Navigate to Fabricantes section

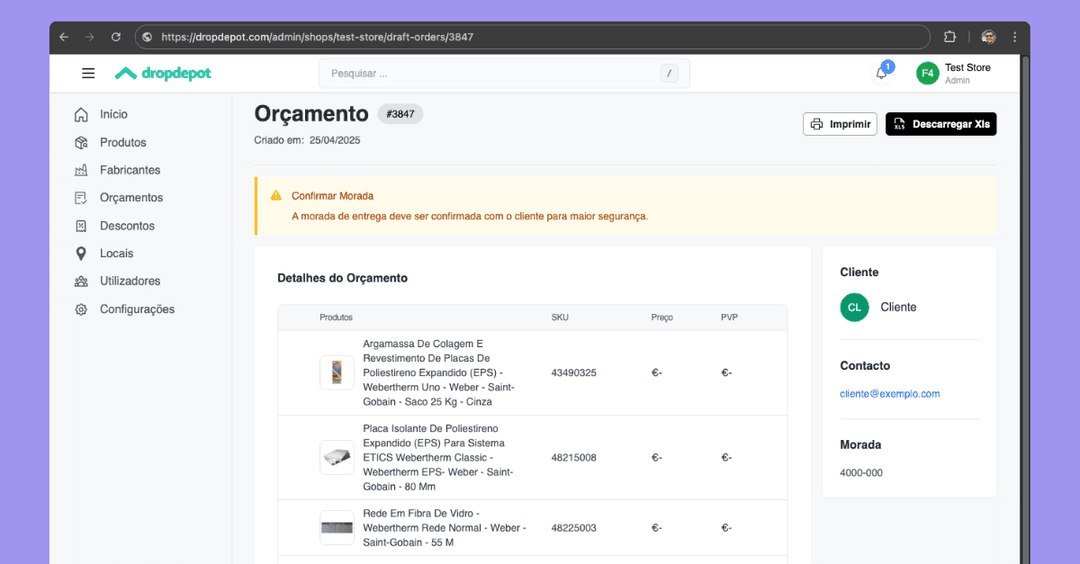[x=129, y=170]
